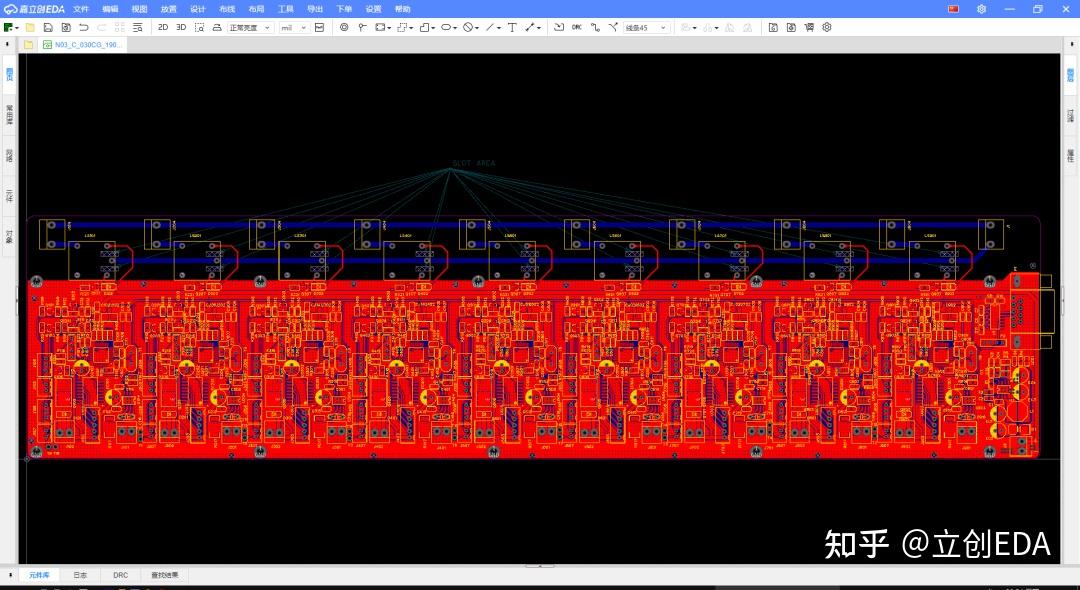Click the icon right of the mil dropdown
This screenshot has width=1080, height=590.
click(320, 28)
